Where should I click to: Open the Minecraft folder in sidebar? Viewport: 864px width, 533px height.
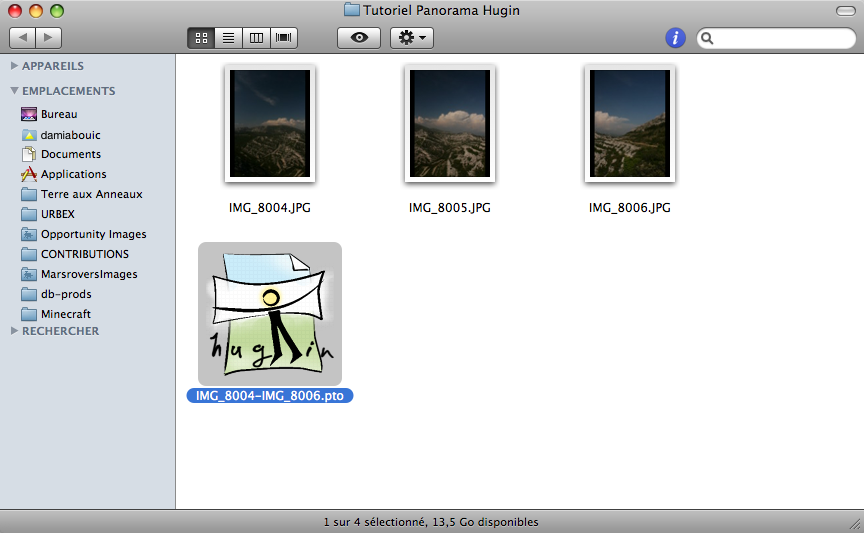[x=65, y=314]
